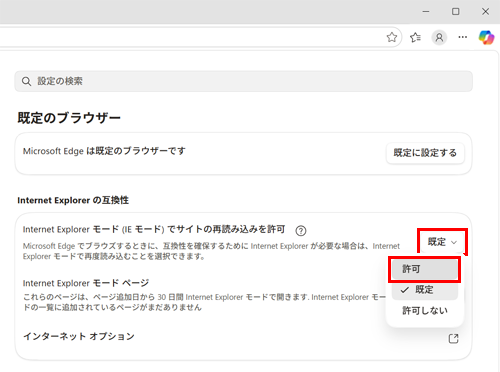Select checked 既定 option in dropdown
Screen dimensions: 500x372
pyautogui.click(x=425, y=289)
